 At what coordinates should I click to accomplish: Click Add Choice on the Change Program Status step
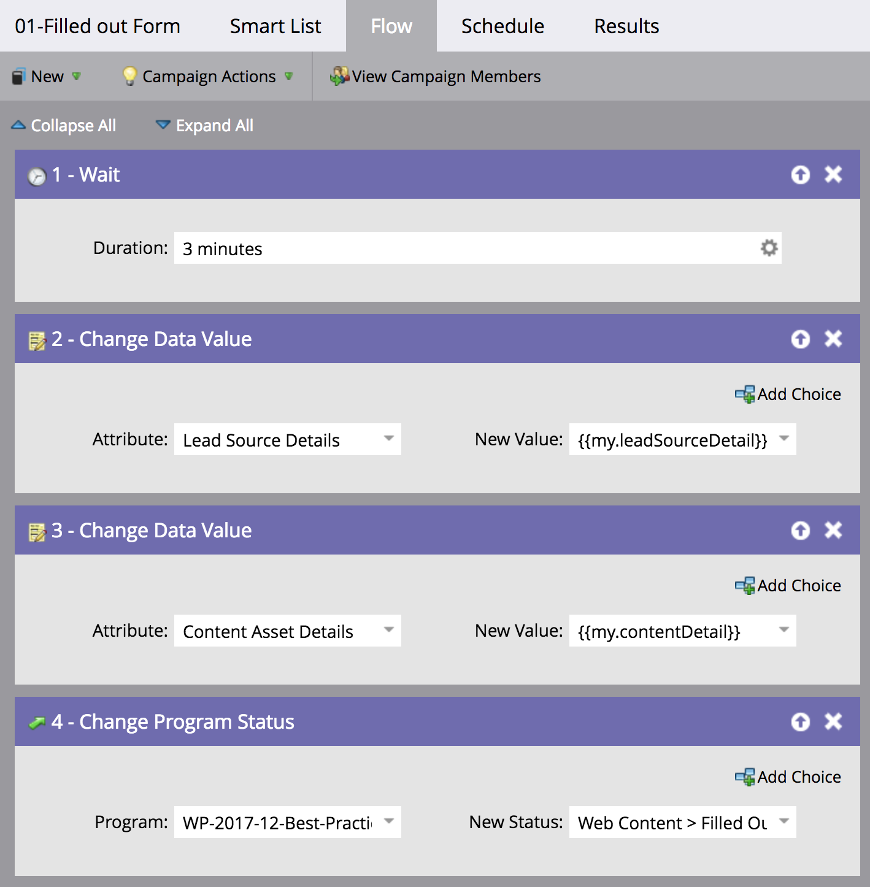(788, 777)
